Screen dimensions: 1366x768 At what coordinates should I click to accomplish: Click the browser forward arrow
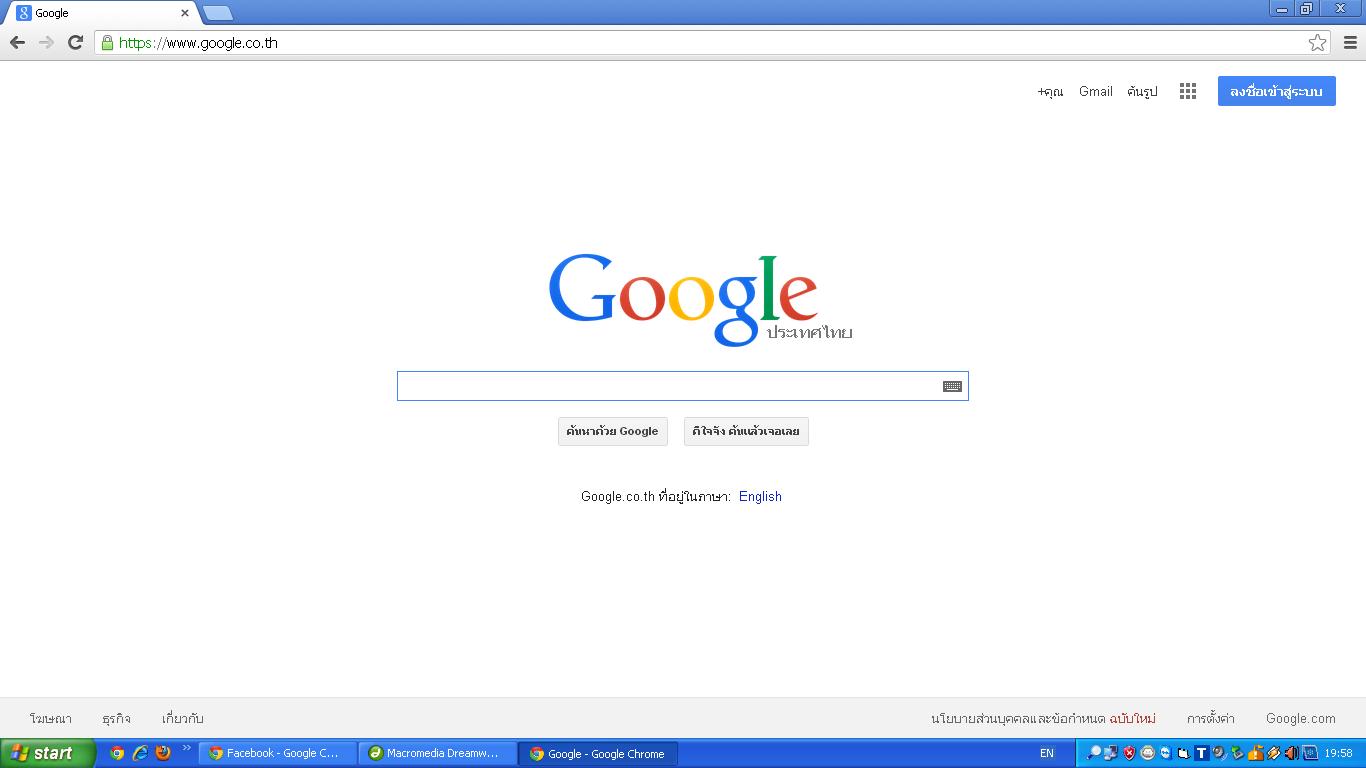pos(46,42)
